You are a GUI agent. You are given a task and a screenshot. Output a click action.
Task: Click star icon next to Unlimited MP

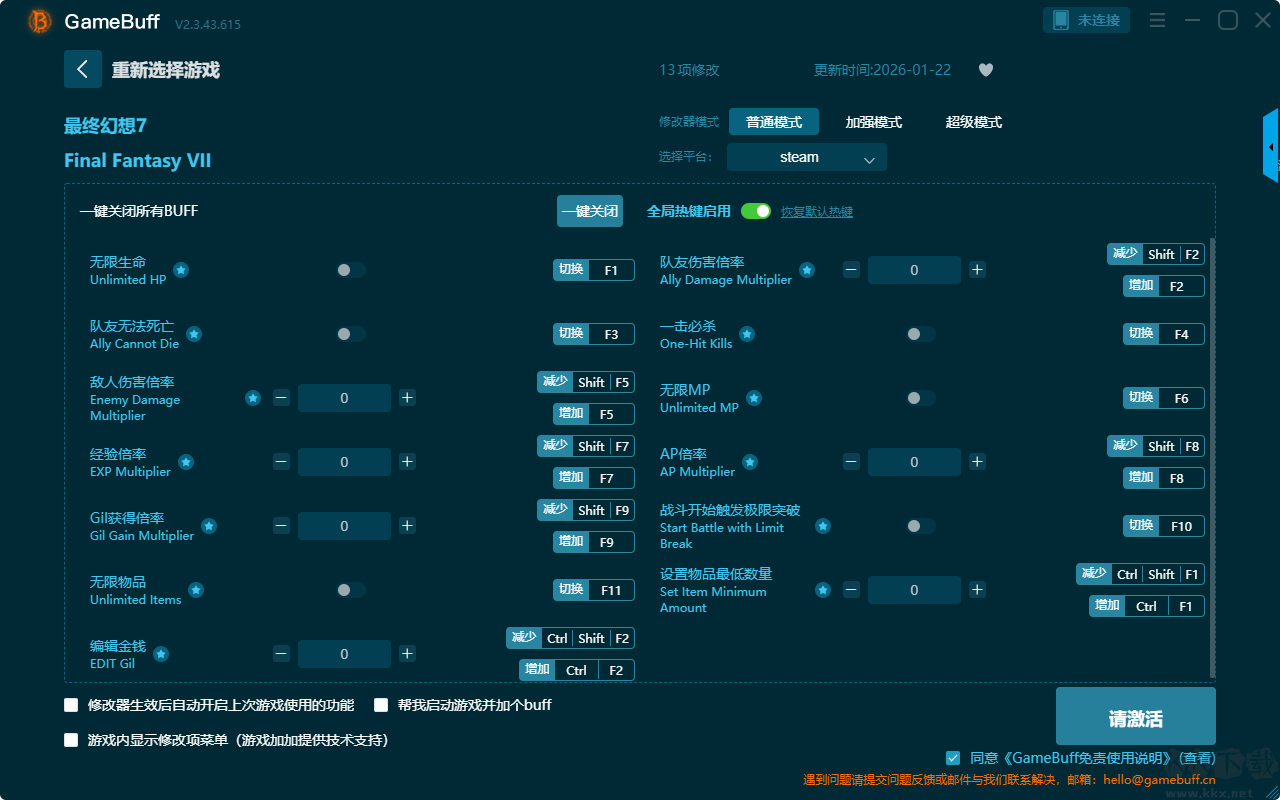(754, 398)
